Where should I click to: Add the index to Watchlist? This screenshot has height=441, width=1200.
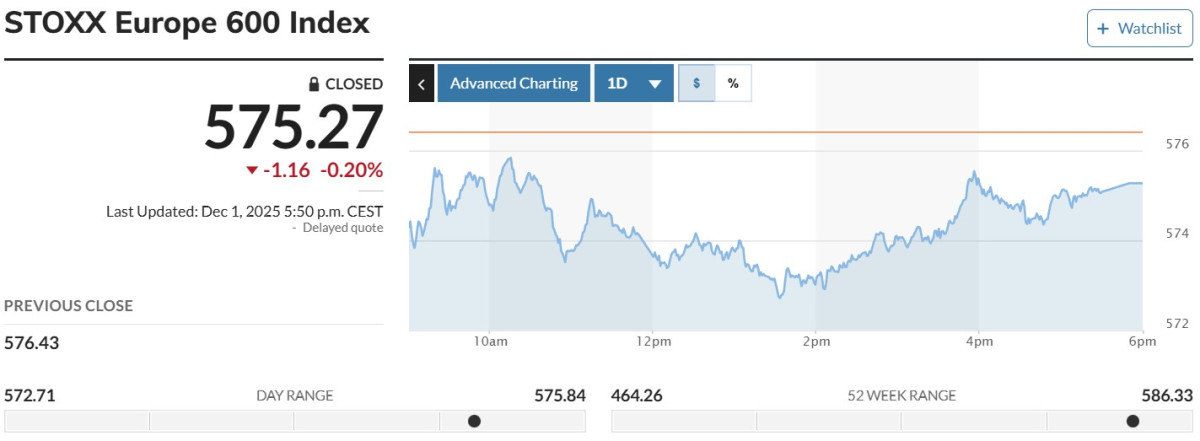click(1140, 29)
